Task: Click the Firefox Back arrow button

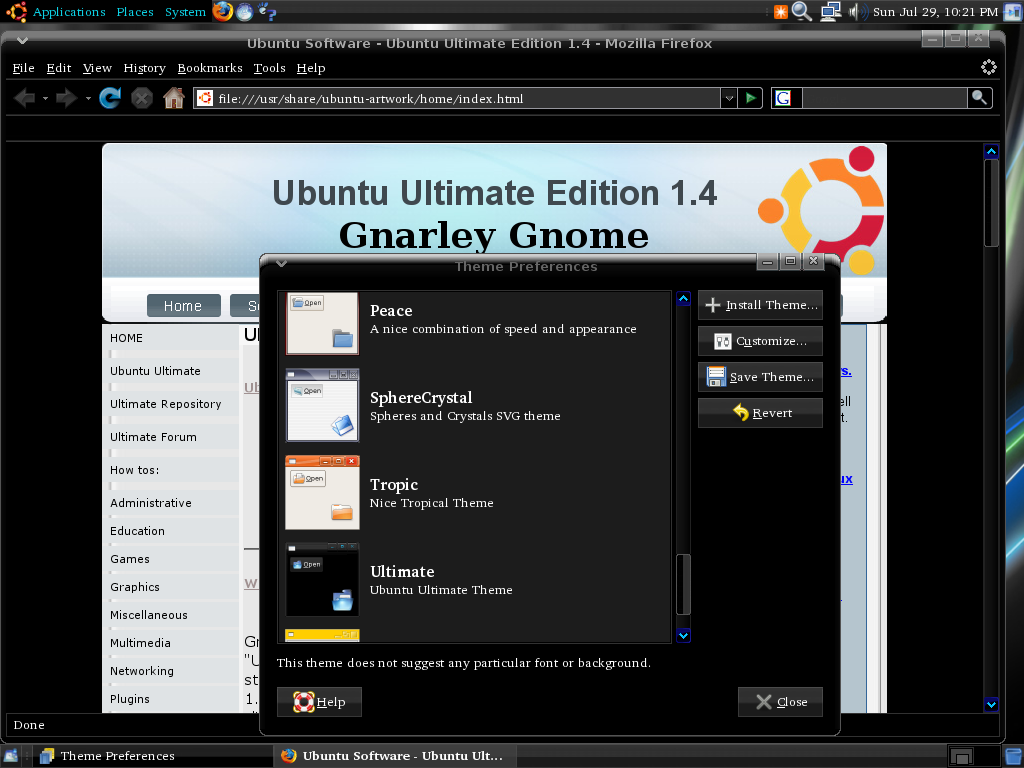Action: pyautogui.click(x=25, y=99)
